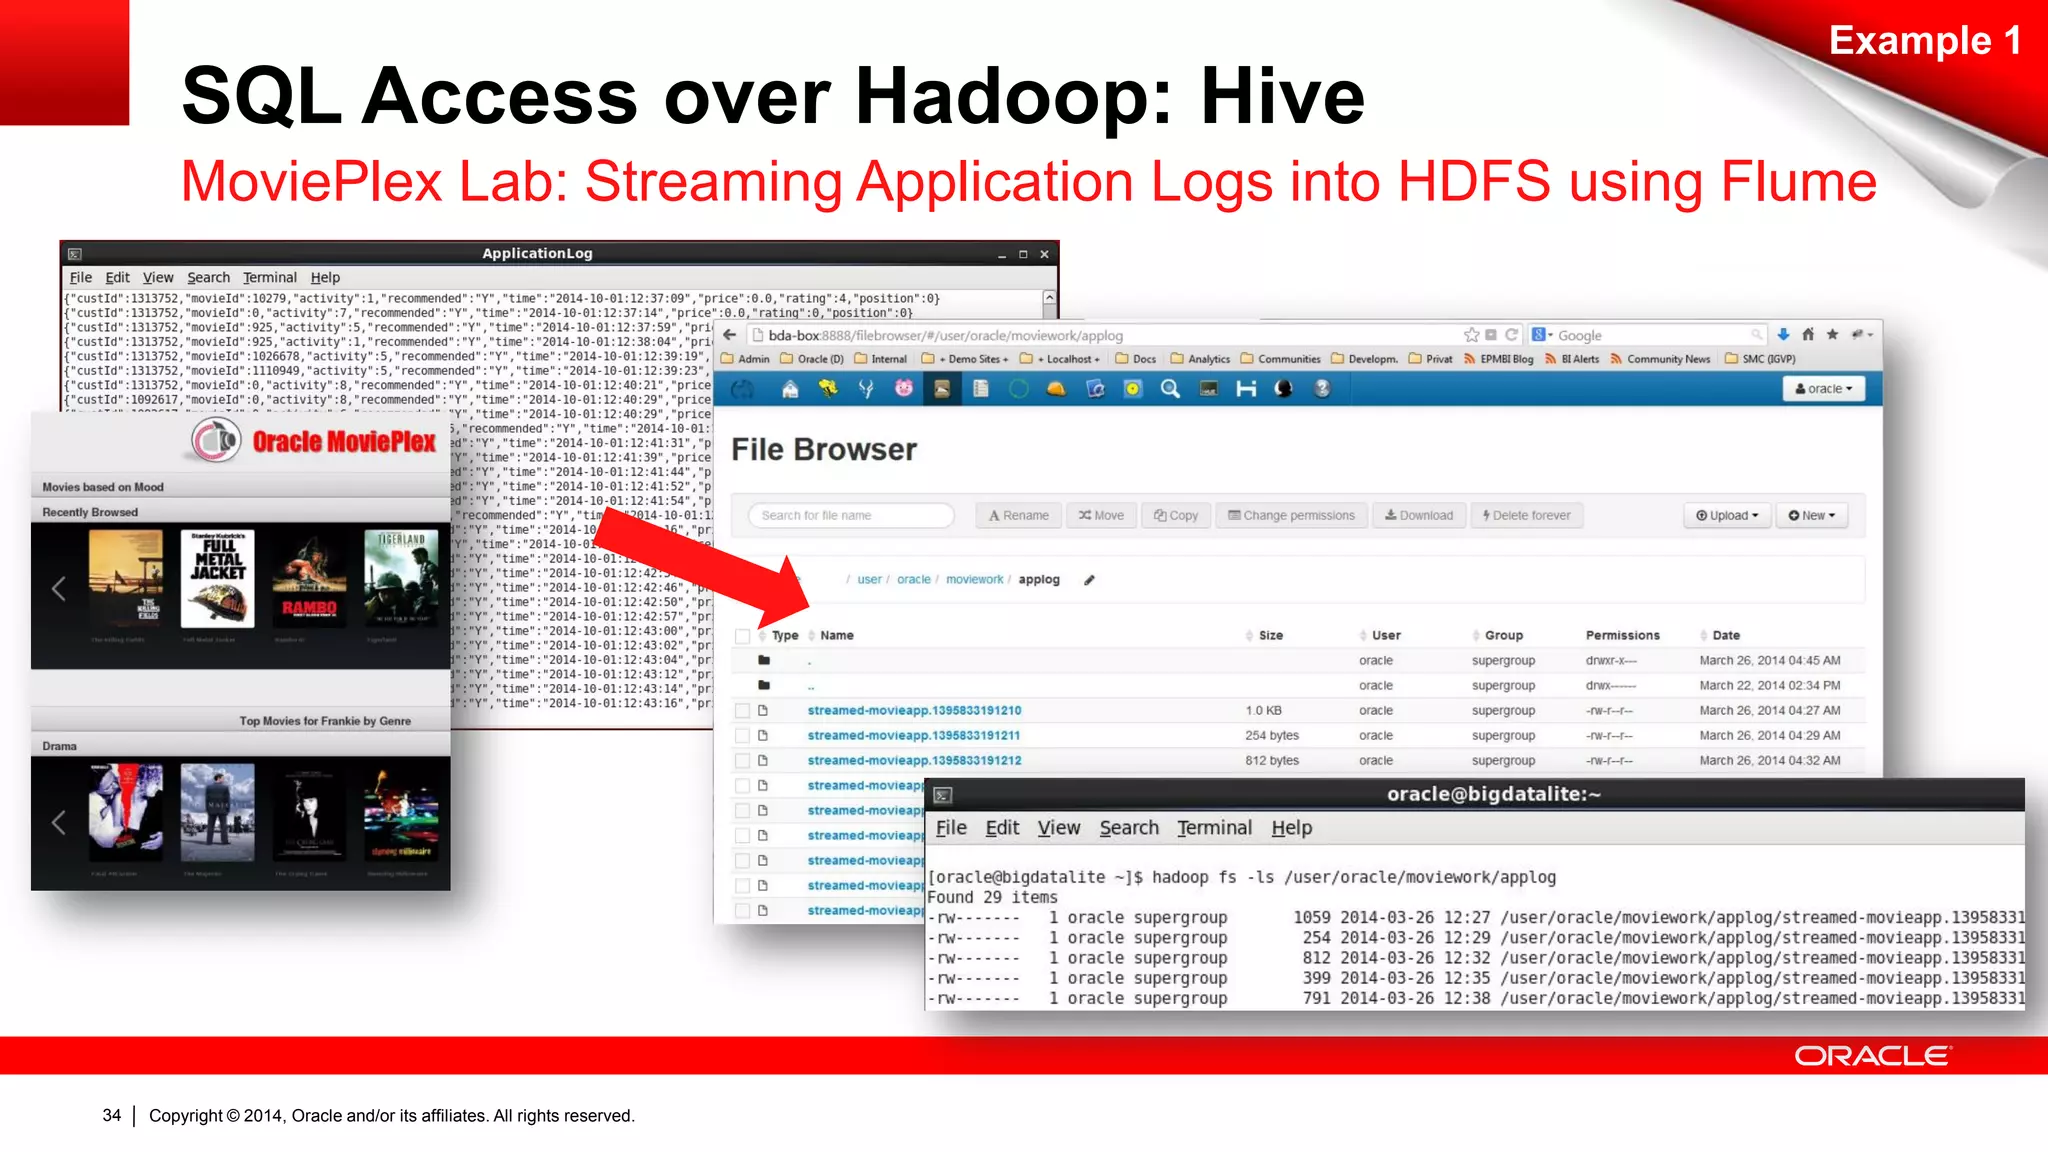Open the Metastore tables document icon
This screenshot has height=1152, width=2048.
[x=981, y=389]
